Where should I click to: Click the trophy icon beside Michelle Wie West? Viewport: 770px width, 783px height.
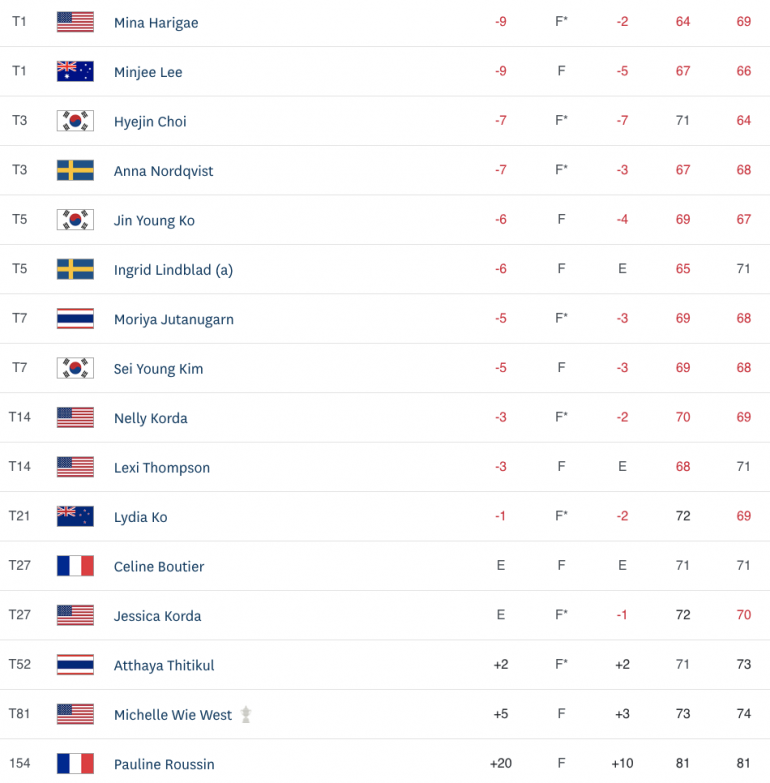[x=246, y=715]
